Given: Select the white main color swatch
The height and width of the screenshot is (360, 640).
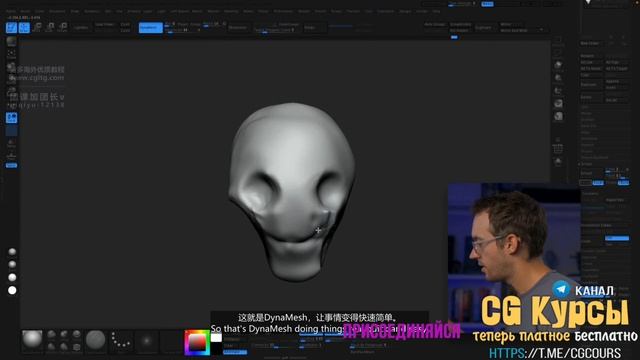Looking at the screenshot, I should (x=216, y=338).
